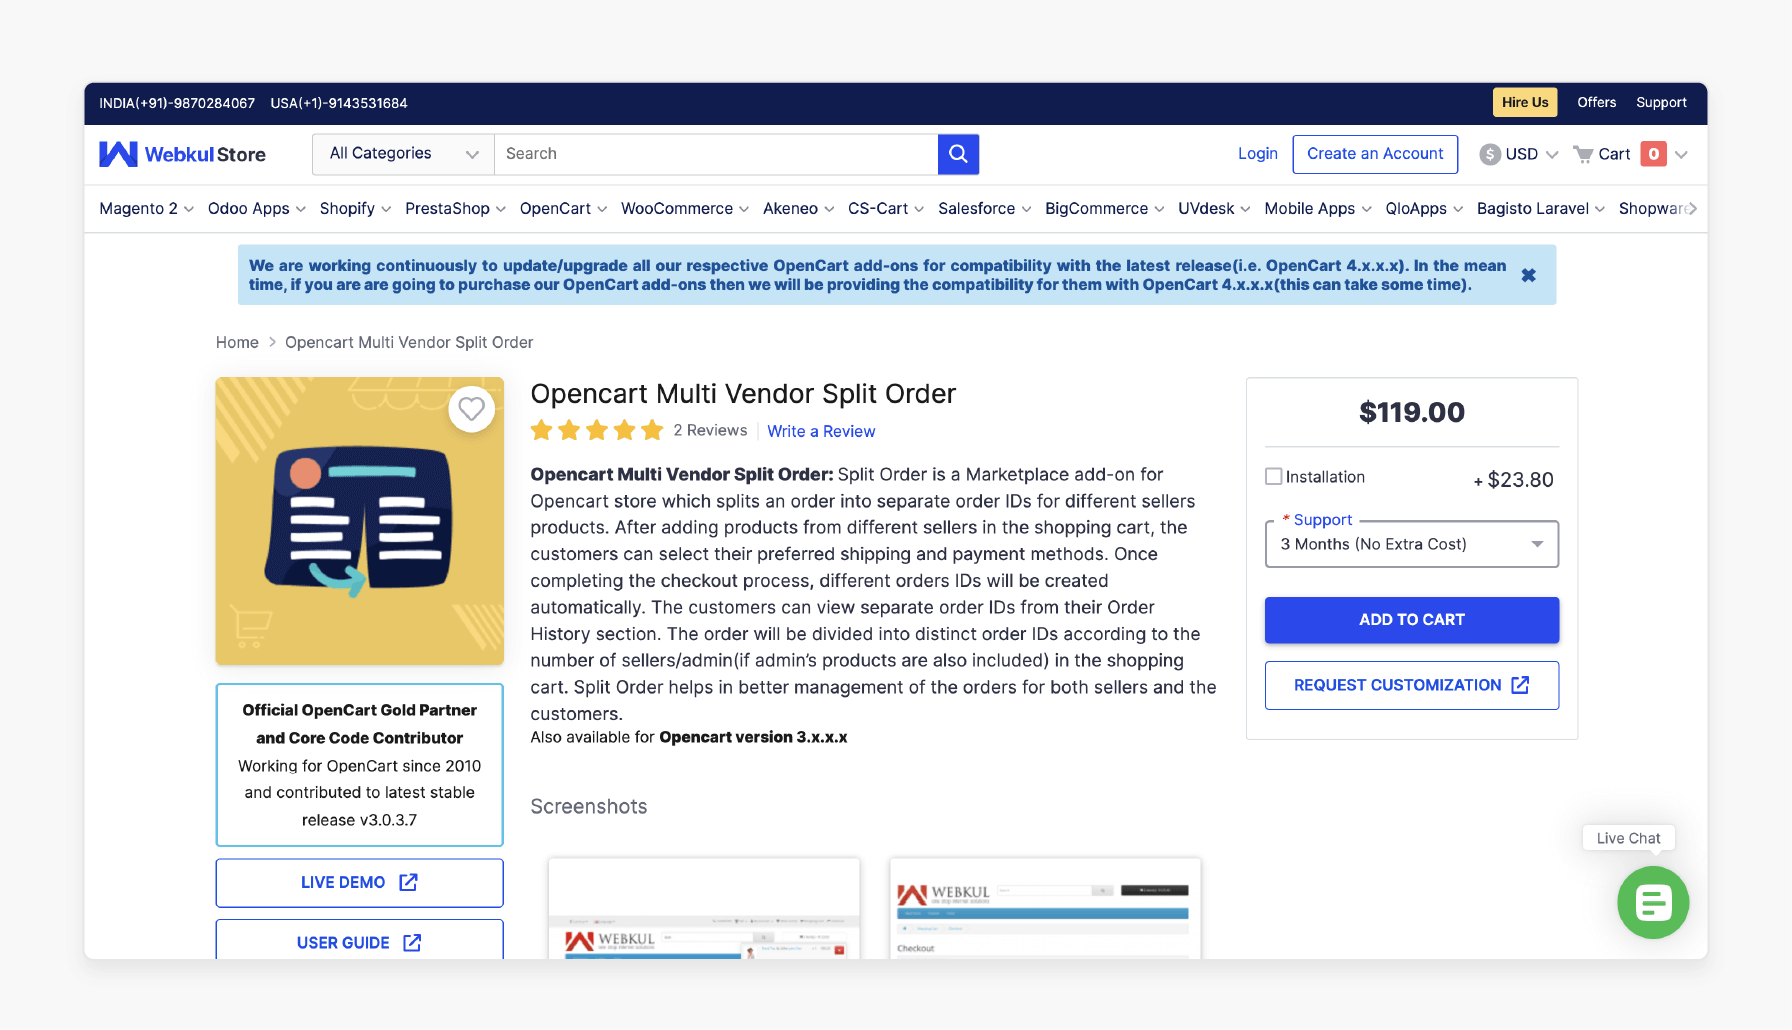
Task: Go to Home breadcrumb
Action: [237, 342]
